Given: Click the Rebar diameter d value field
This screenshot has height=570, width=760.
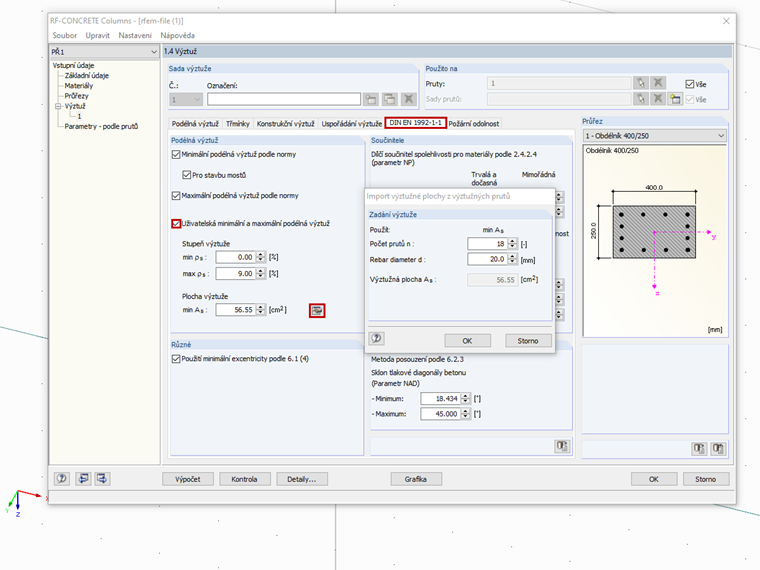Looking at the screenshot, I should click(x=487, y=259).
